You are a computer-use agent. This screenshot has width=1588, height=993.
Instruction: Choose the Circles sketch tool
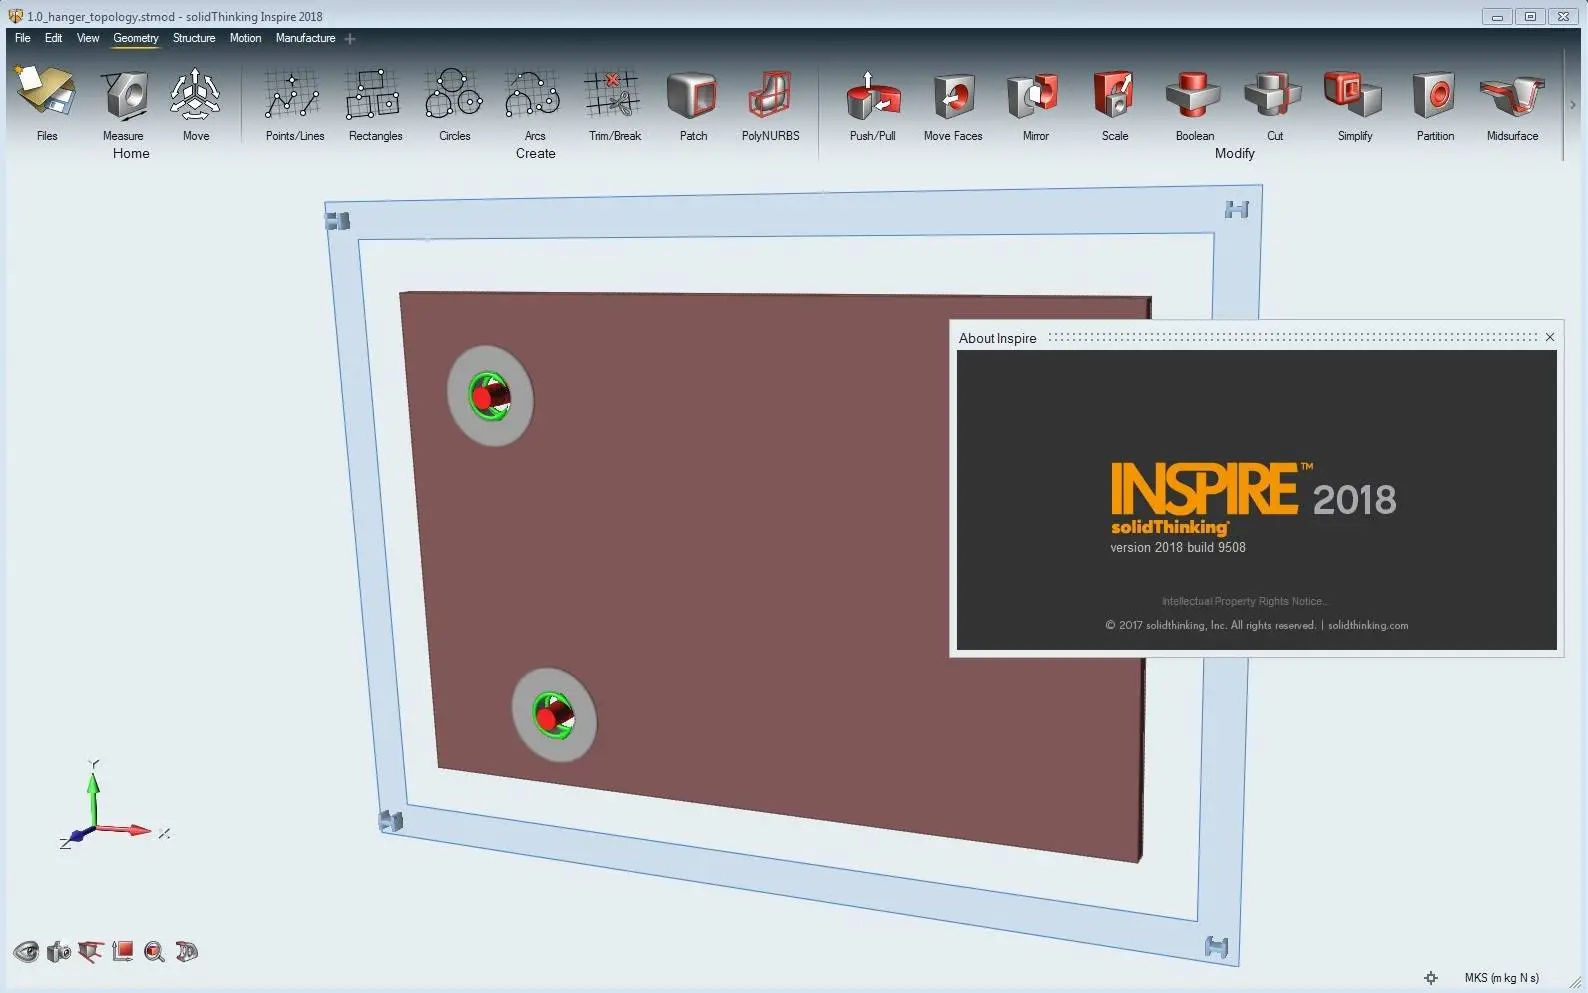click(x=454, y=96)
